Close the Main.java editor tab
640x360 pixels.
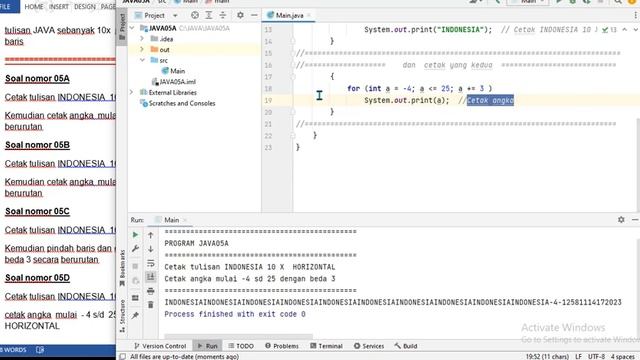point(309,16)
